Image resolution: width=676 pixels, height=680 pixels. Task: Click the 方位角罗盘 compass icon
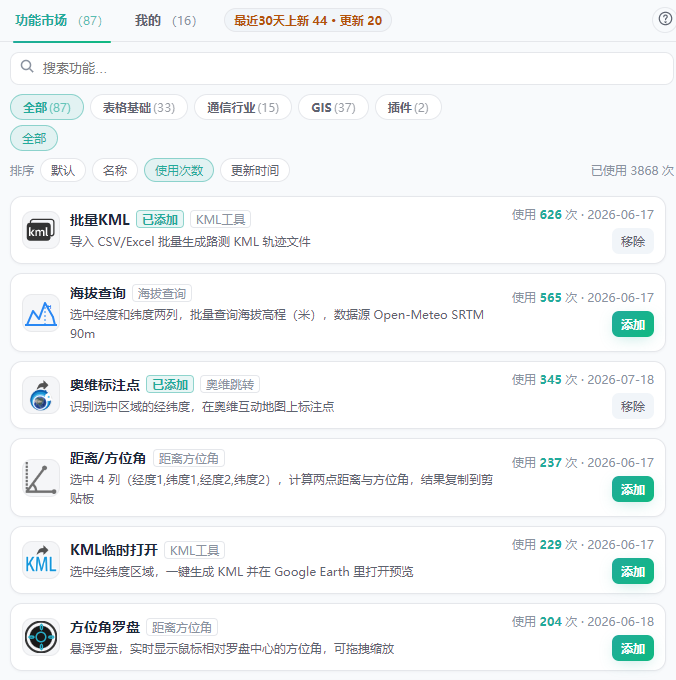click(x=41, y=637)
